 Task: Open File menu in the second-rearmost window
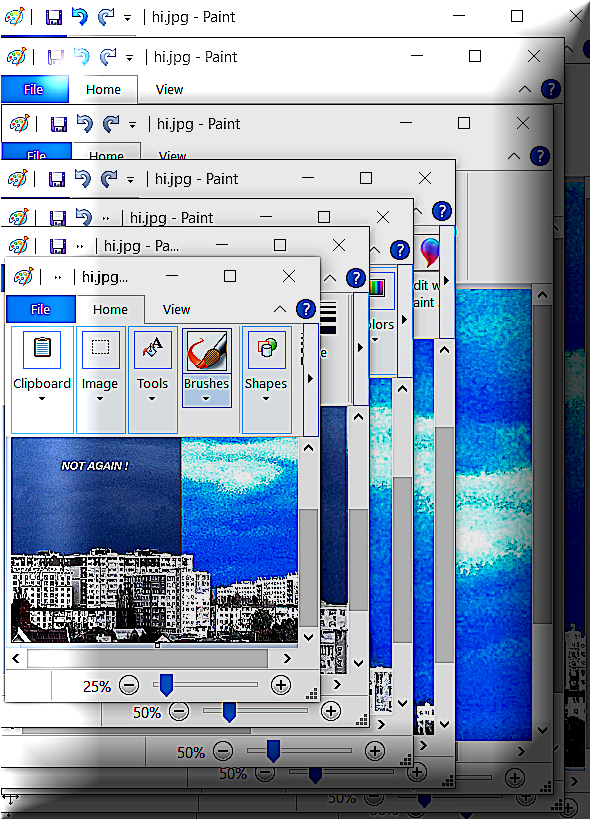click(34, 89)
